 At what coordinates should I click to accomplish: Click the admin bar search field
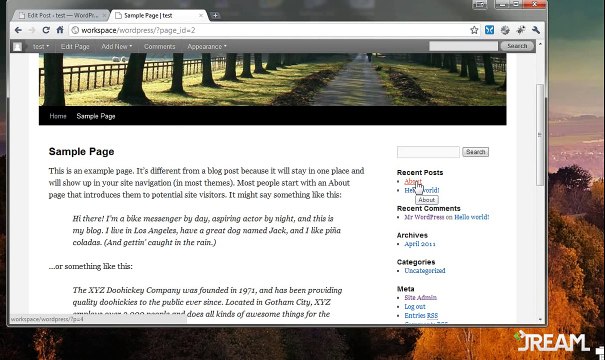click(x=463, y=46)
